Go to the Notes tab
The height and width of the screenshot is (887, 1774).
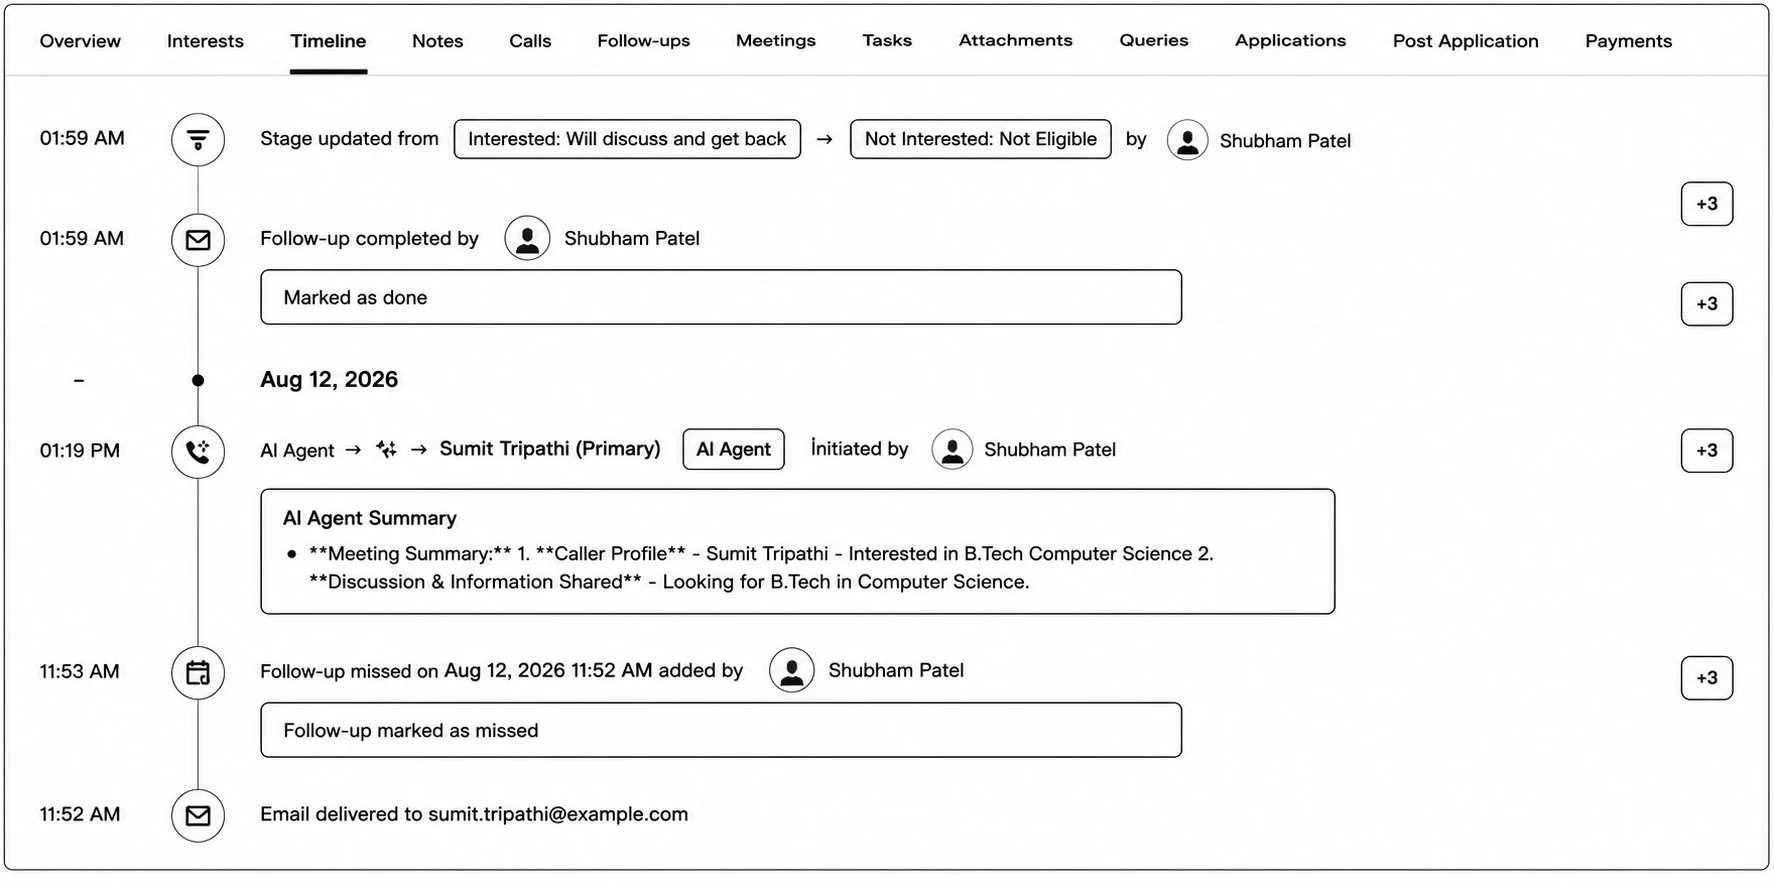437,41
